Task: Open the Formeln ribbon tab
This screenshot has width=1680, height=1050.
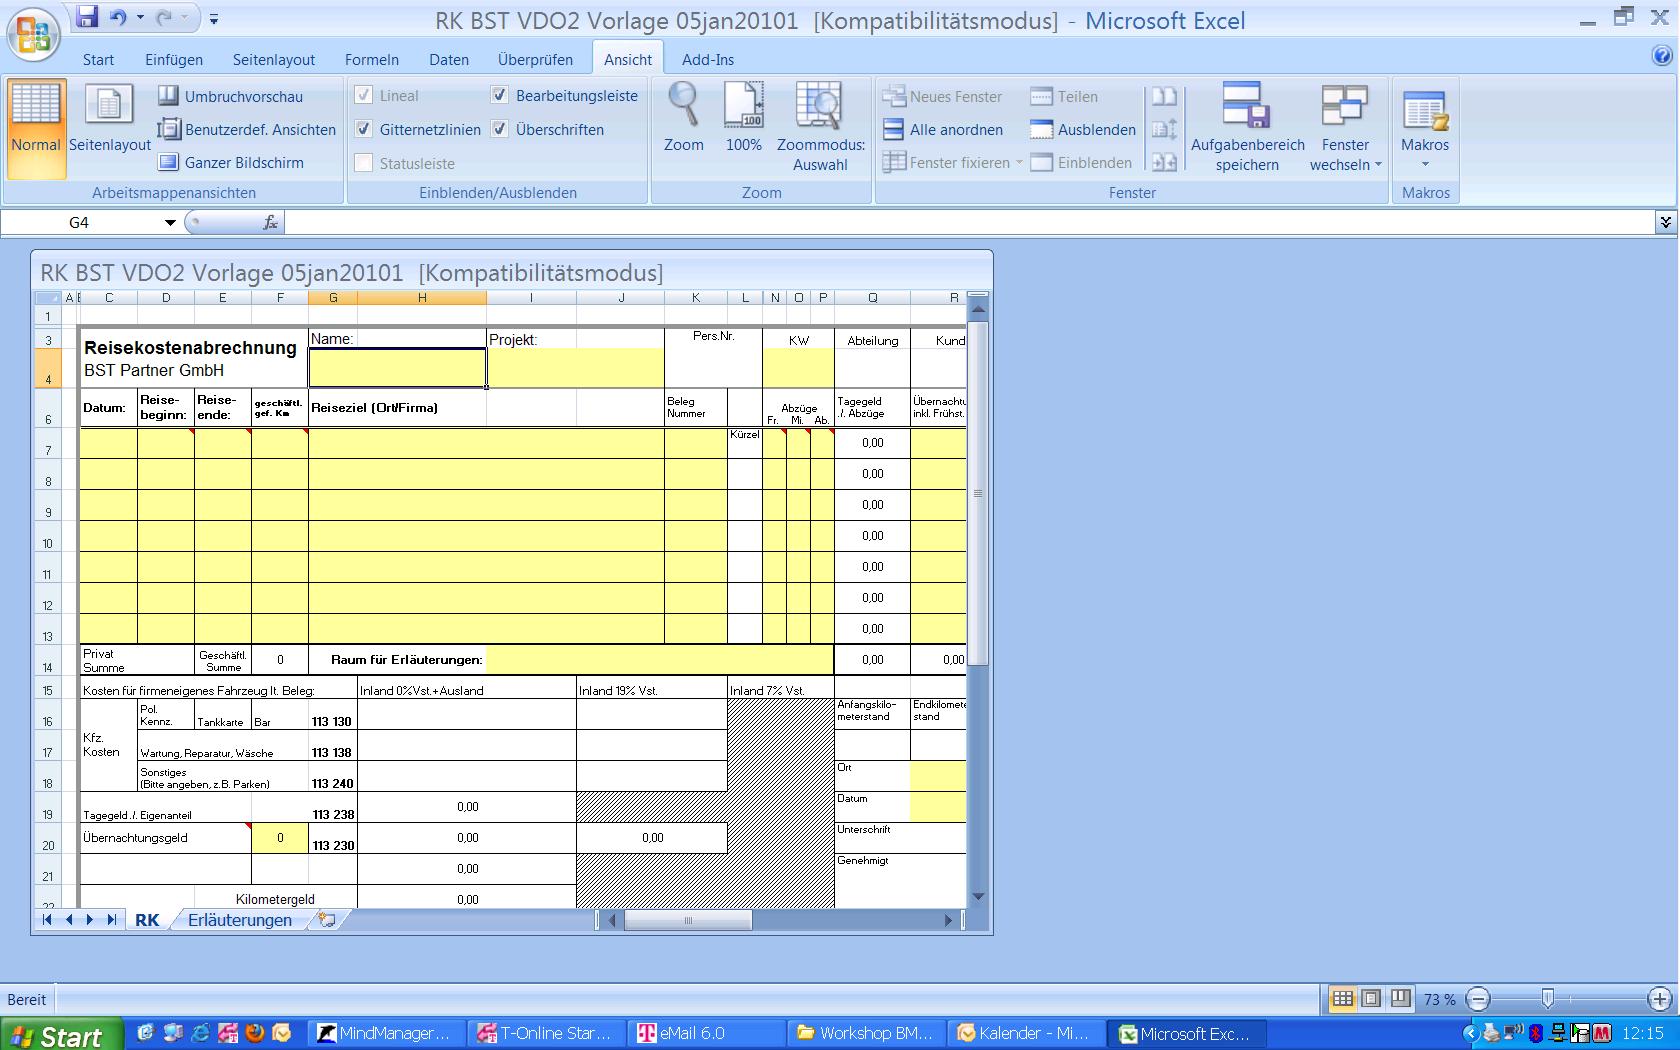Action: [371, 59]
